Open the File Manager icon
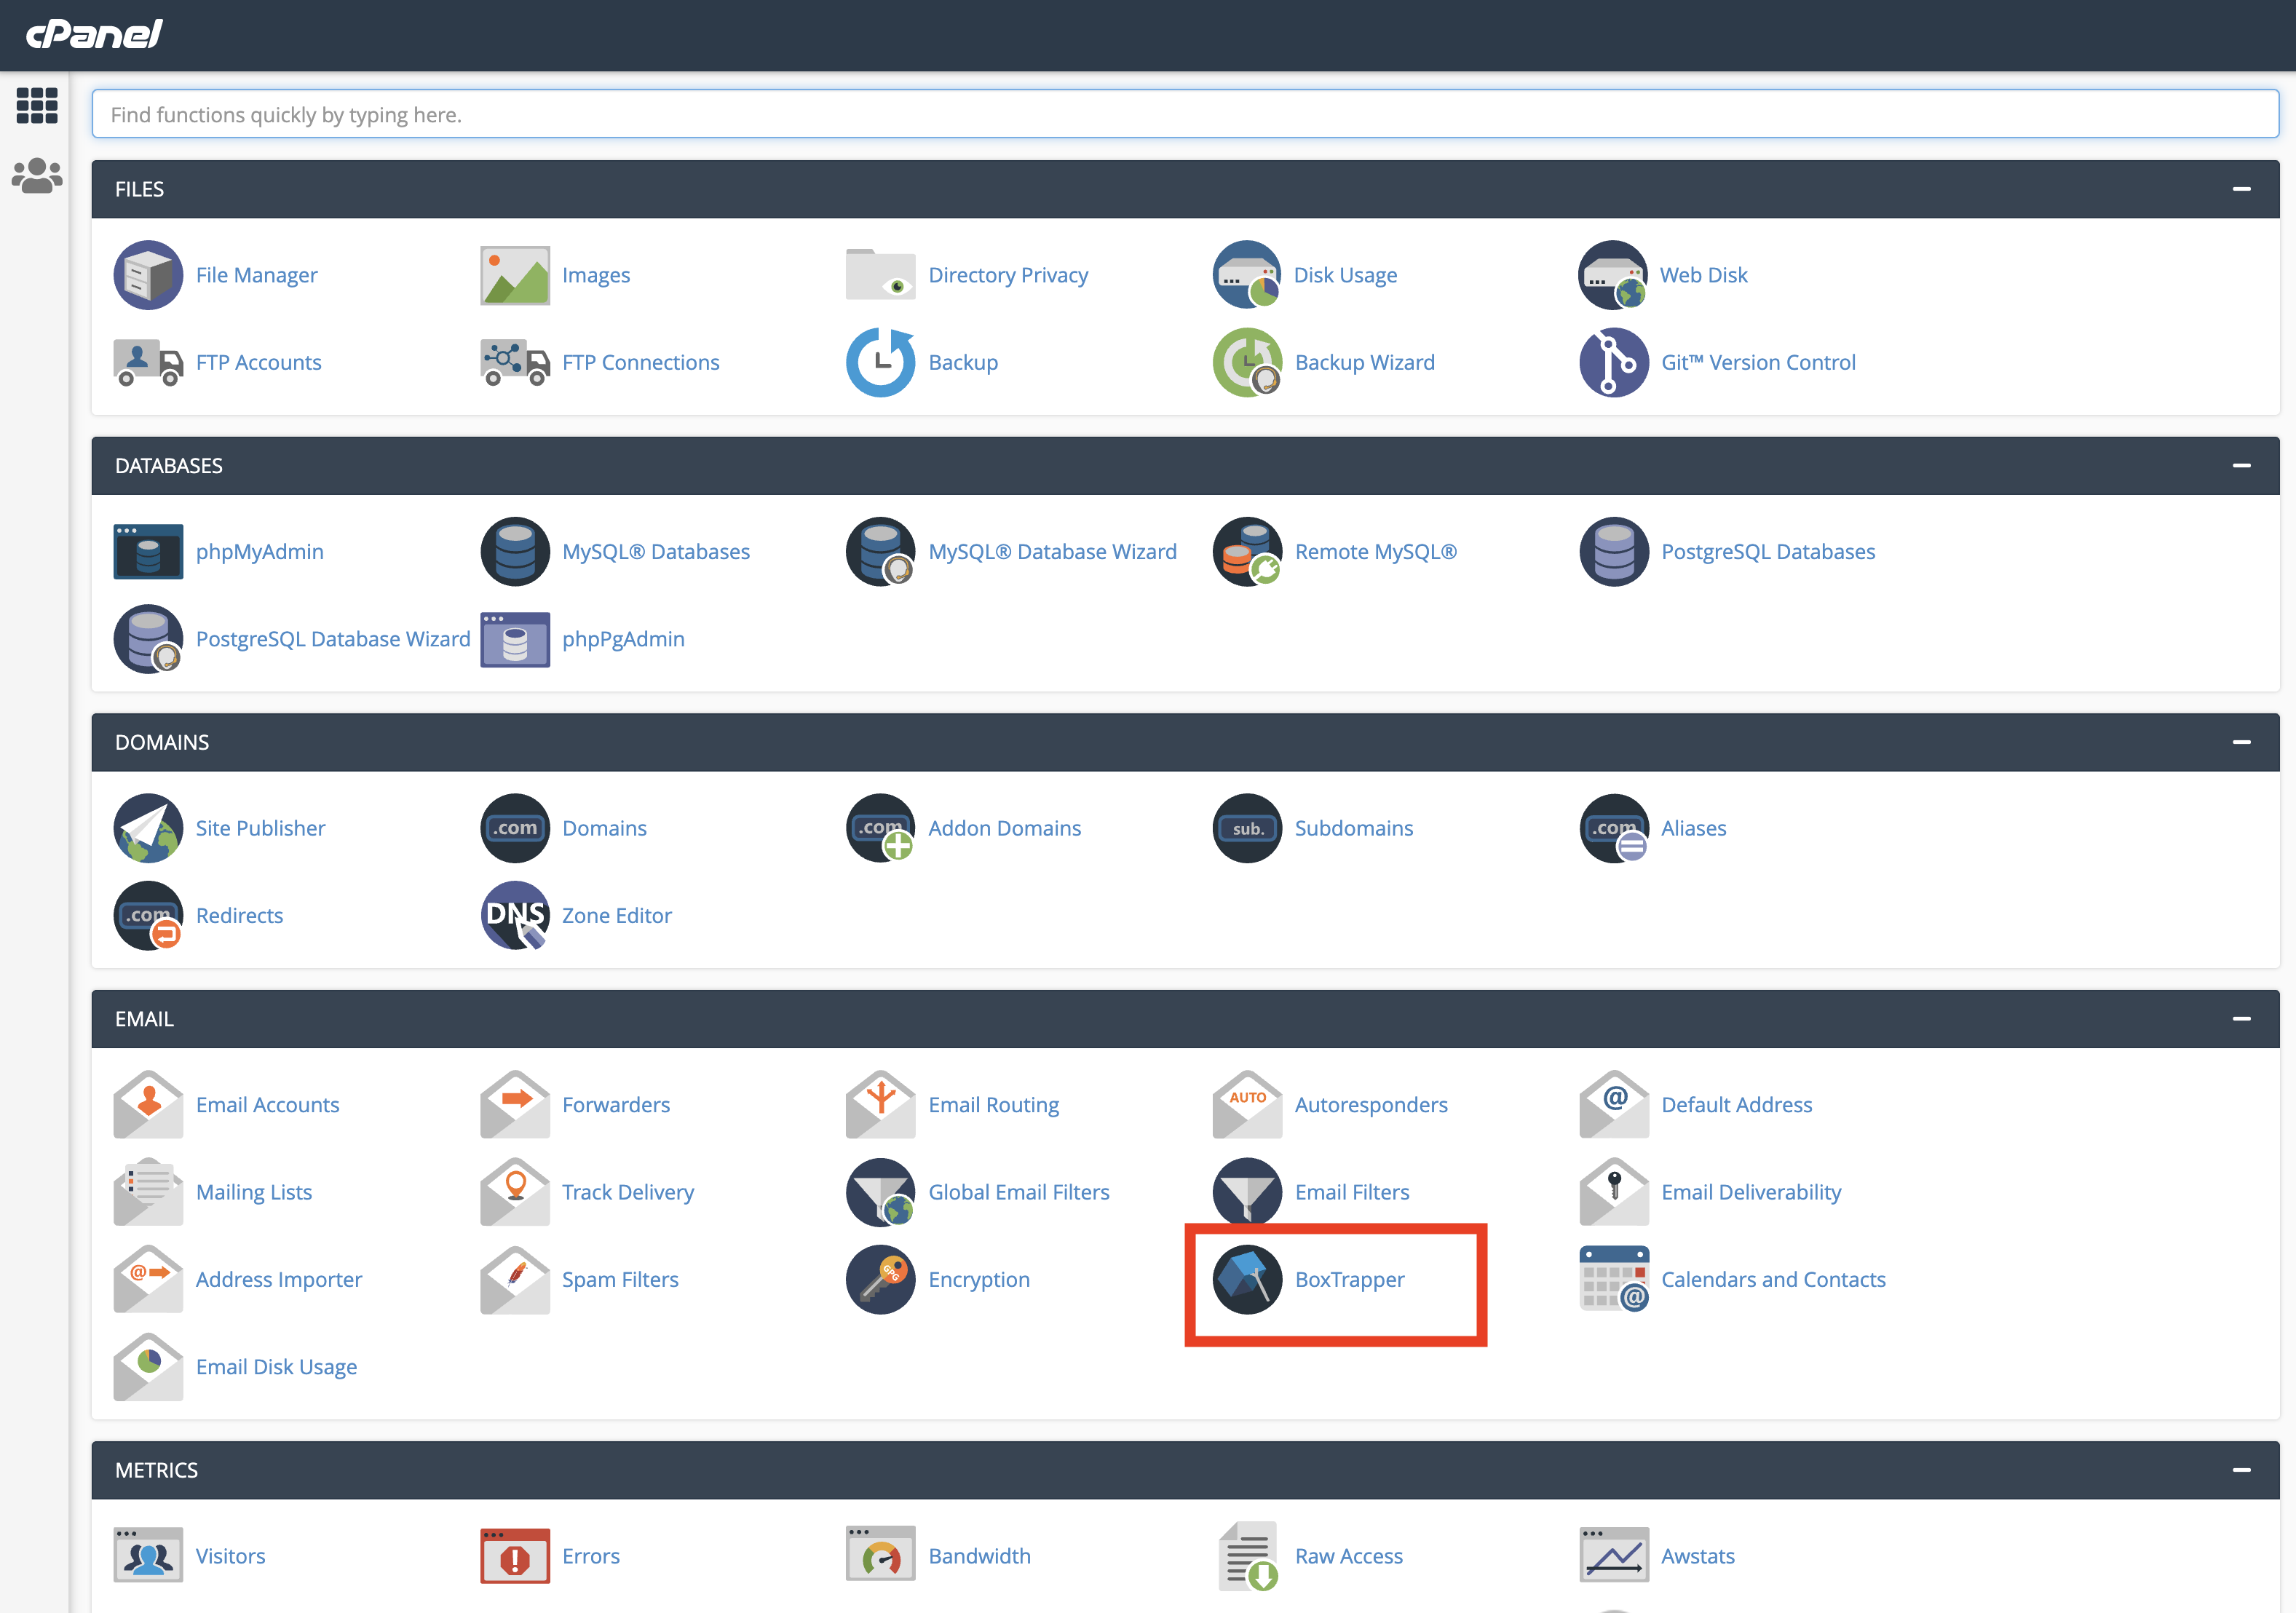 click(x=148, y=275)
